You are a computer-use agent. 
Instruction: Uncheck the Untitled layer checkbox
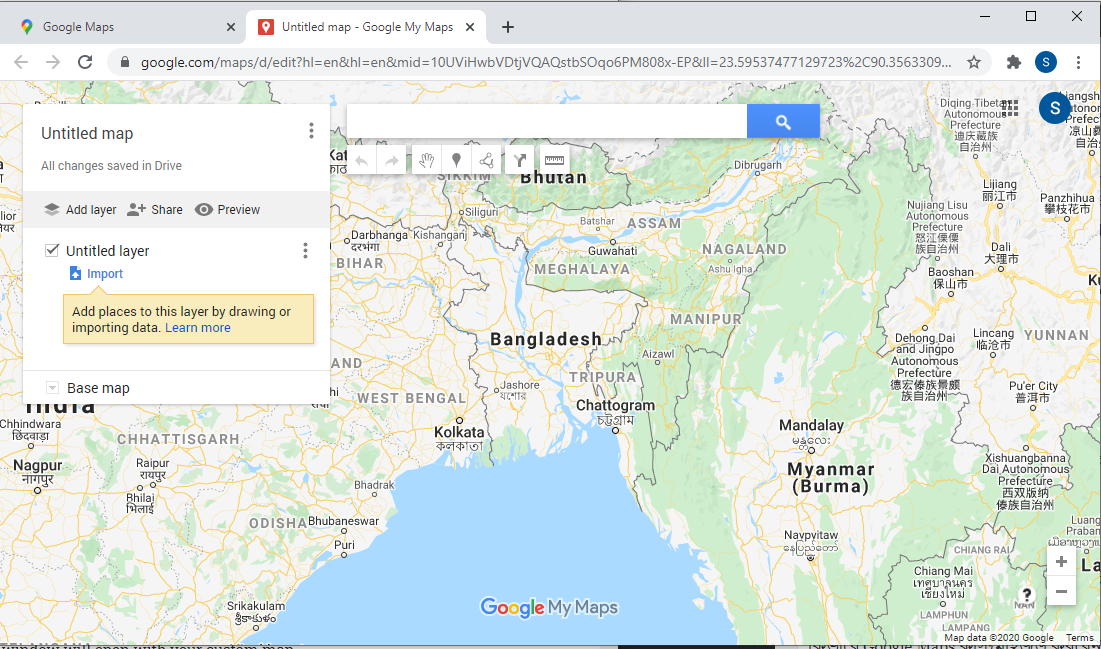click(x=53, y=250)
